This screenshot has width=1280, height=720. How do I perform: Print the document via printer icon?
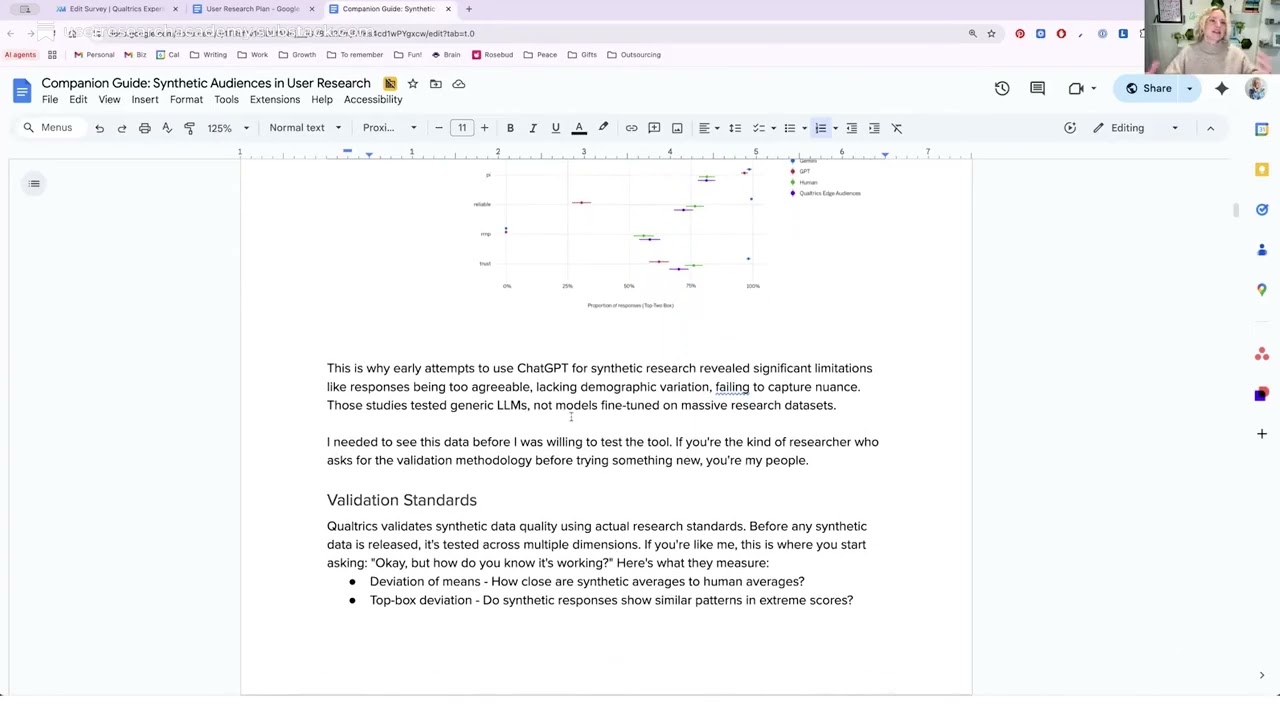(144, 128)
